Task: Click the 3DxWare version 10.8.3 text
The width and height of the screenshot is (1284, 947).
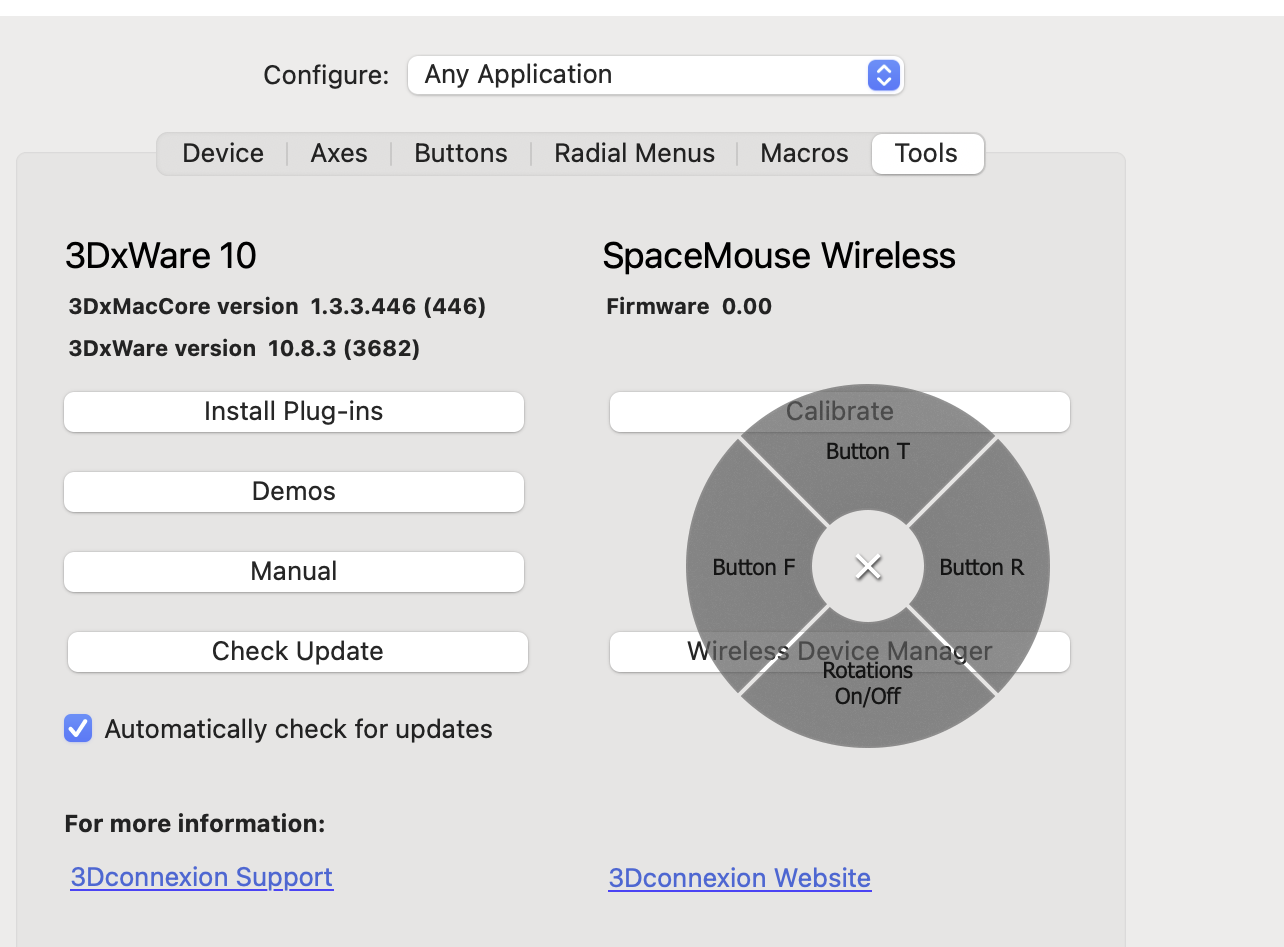Action: (244, 348)
